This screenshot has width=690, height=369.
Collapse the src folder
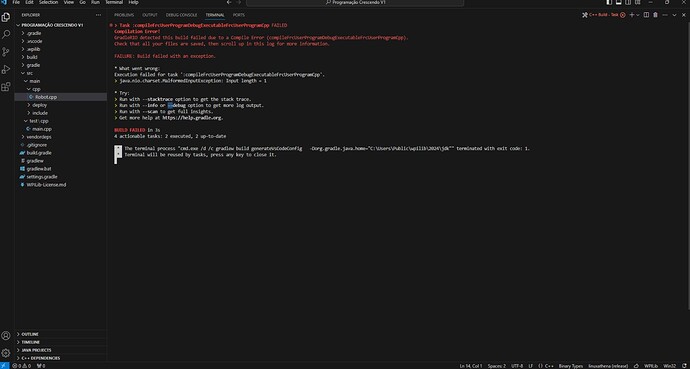tap(61, 73)
